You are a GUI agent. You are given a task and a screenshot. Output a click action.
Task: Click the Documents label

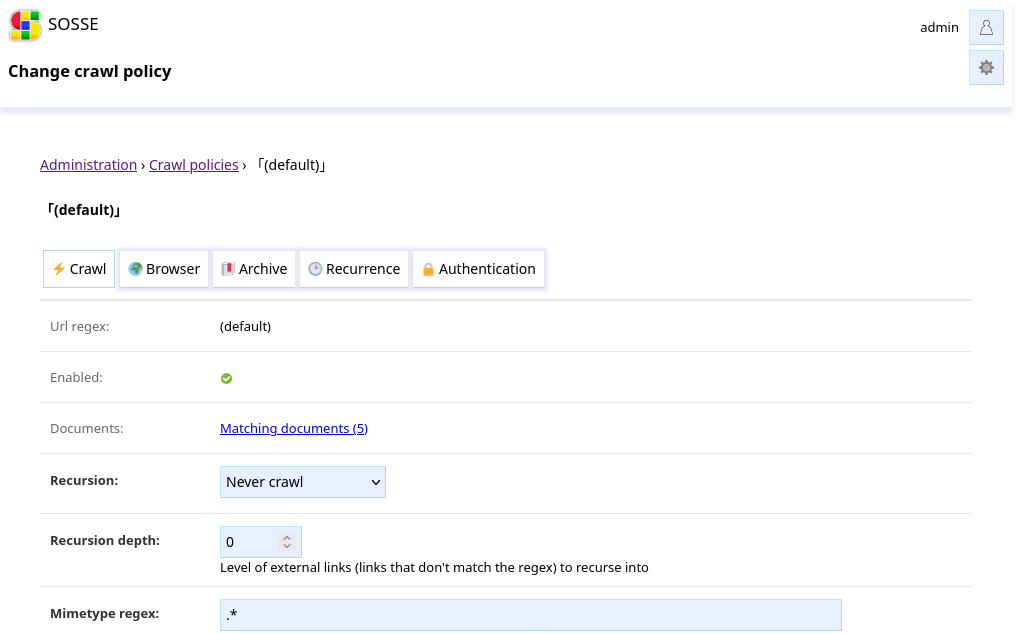click(x=87, y=428)
